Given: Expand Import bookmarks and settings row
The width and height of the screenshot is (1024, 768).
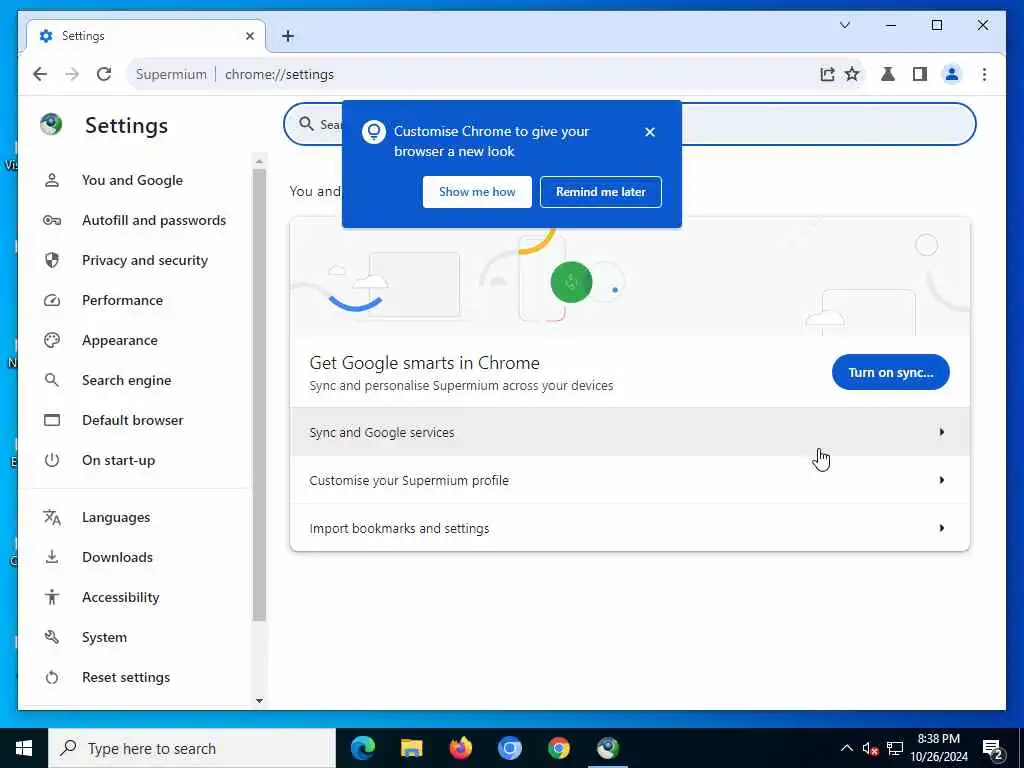Looking at the screenshot, I should [x=630, y=528].
